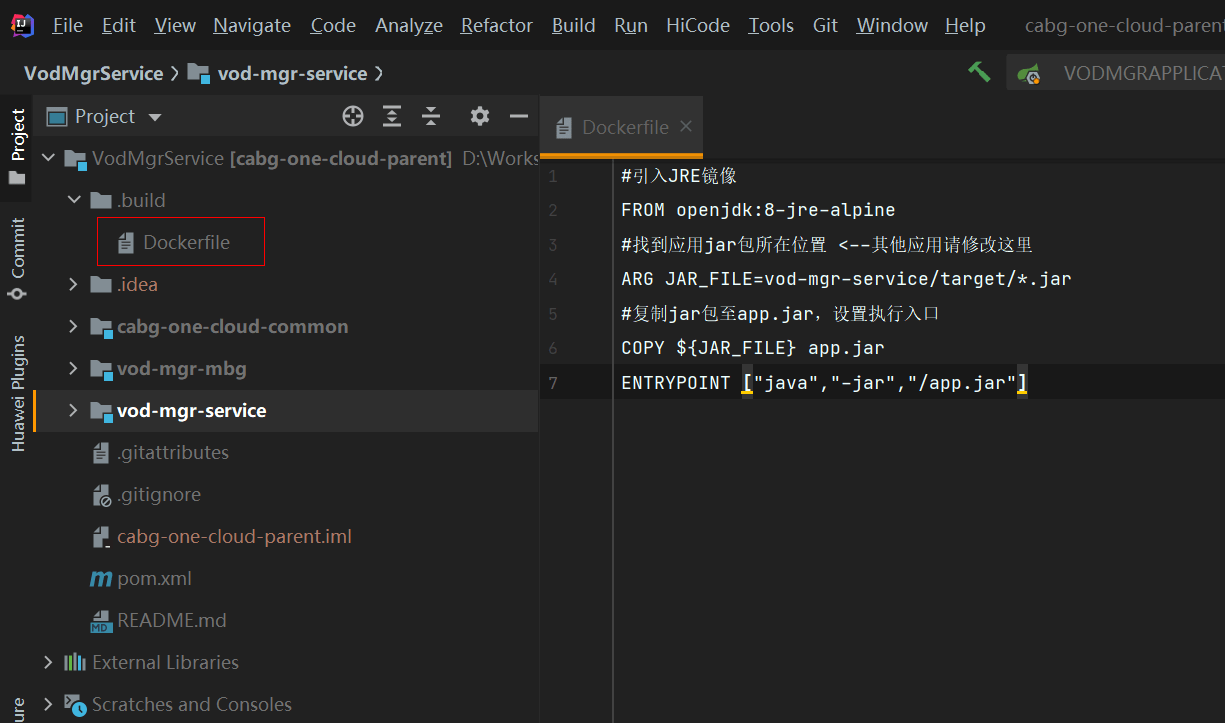Collapse the .build folder

pyautogui.click(x=73, y=200)
